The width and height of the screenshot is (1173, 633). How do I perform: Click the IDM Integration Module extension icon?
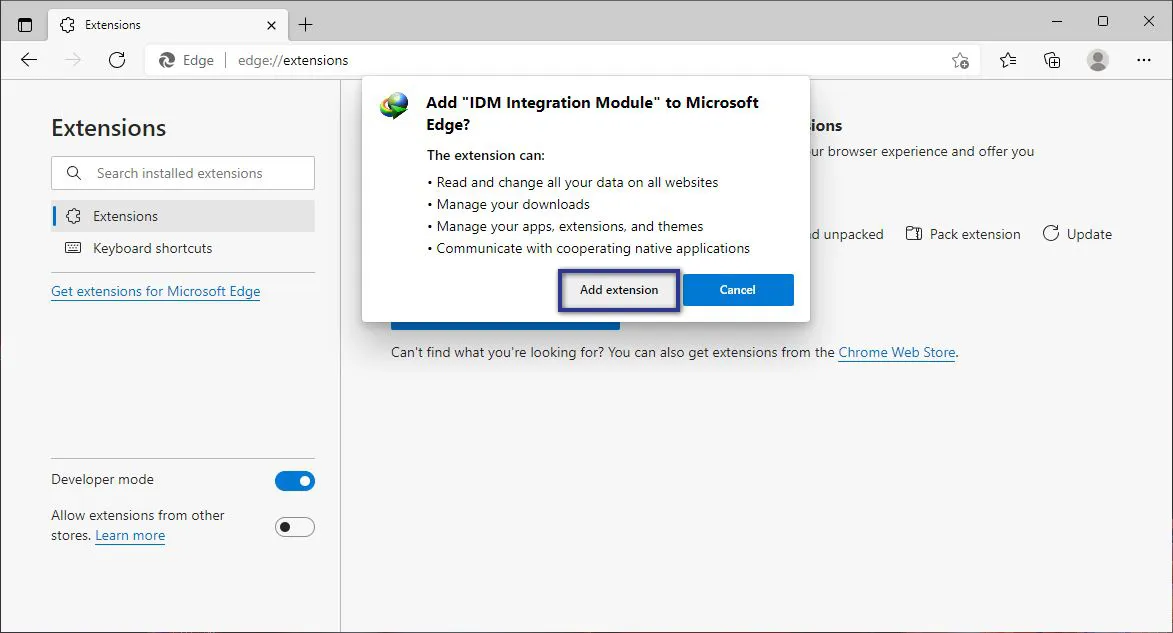coord(394,103)
